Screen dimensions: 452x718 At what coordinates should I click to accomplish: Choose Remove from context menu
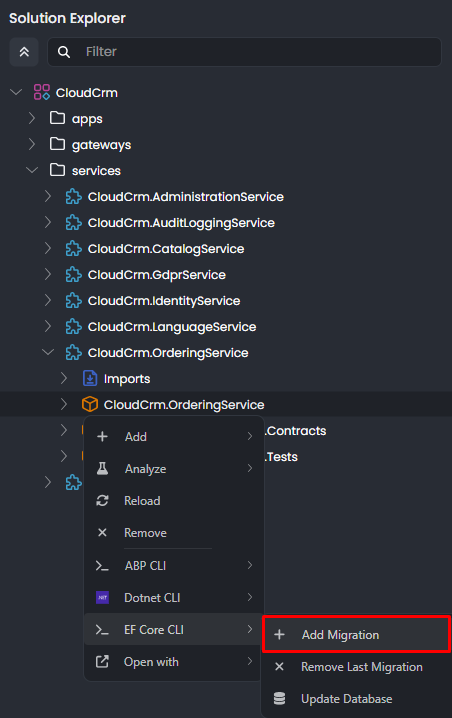point(174,533)
